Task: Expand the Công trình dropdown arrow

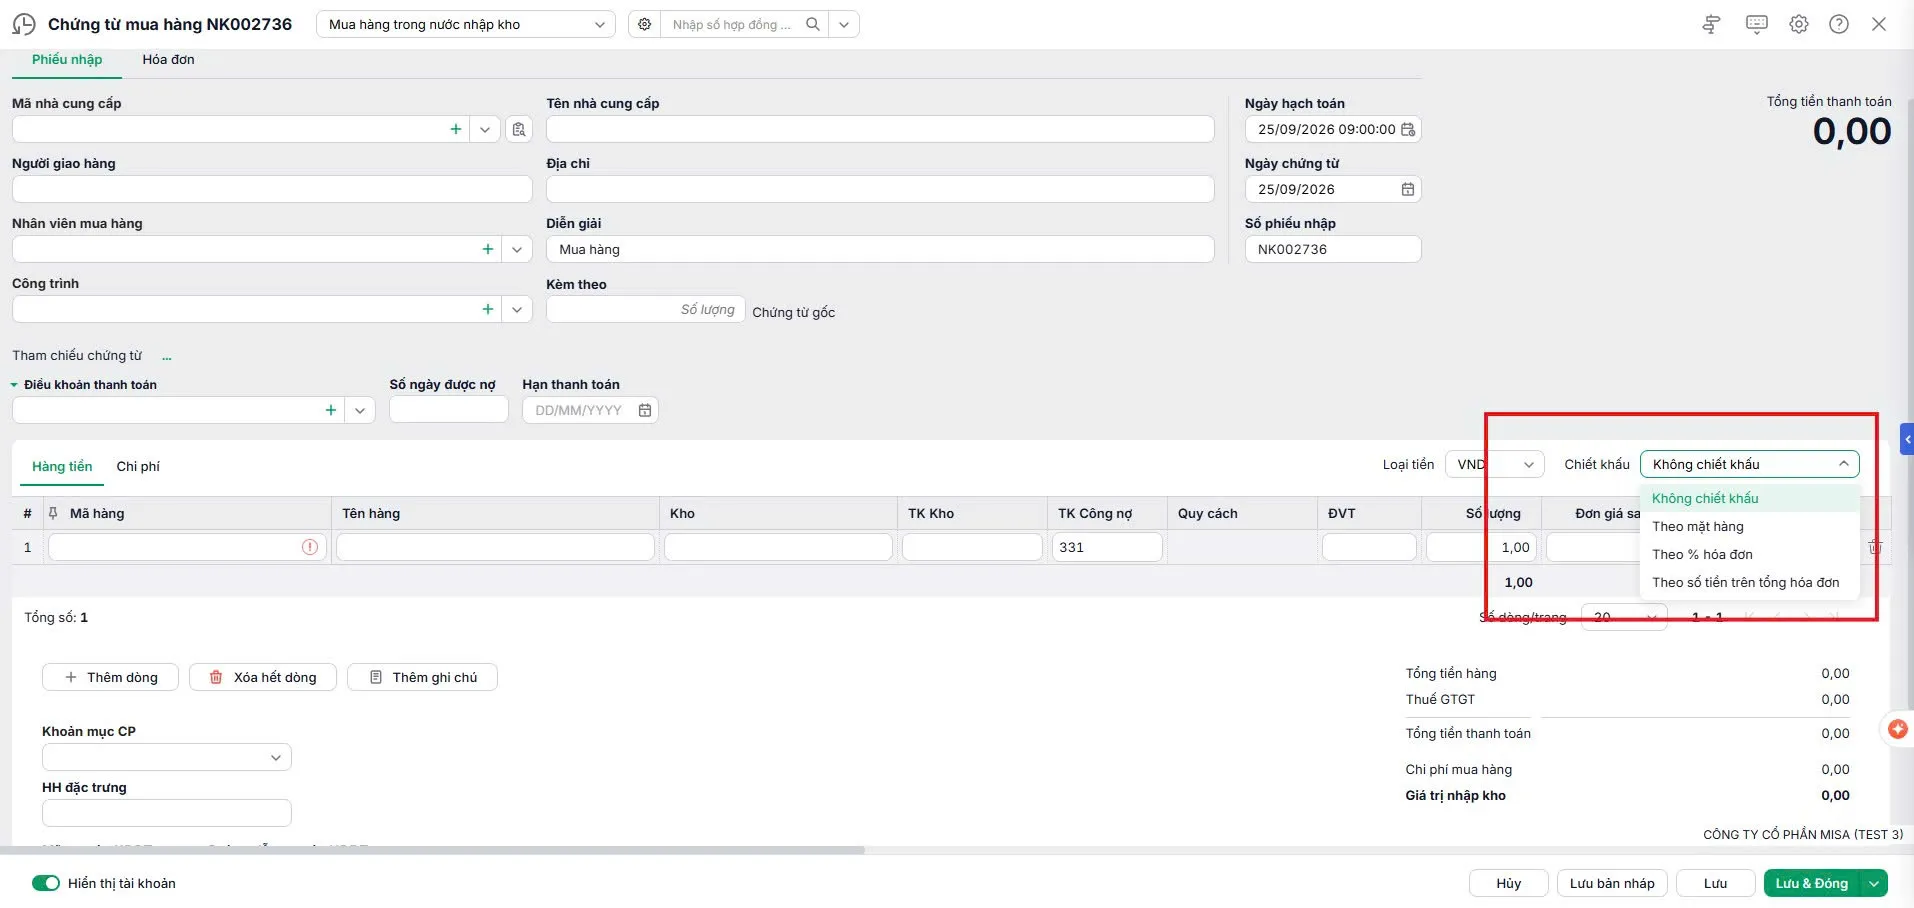Action: point(517,309)
